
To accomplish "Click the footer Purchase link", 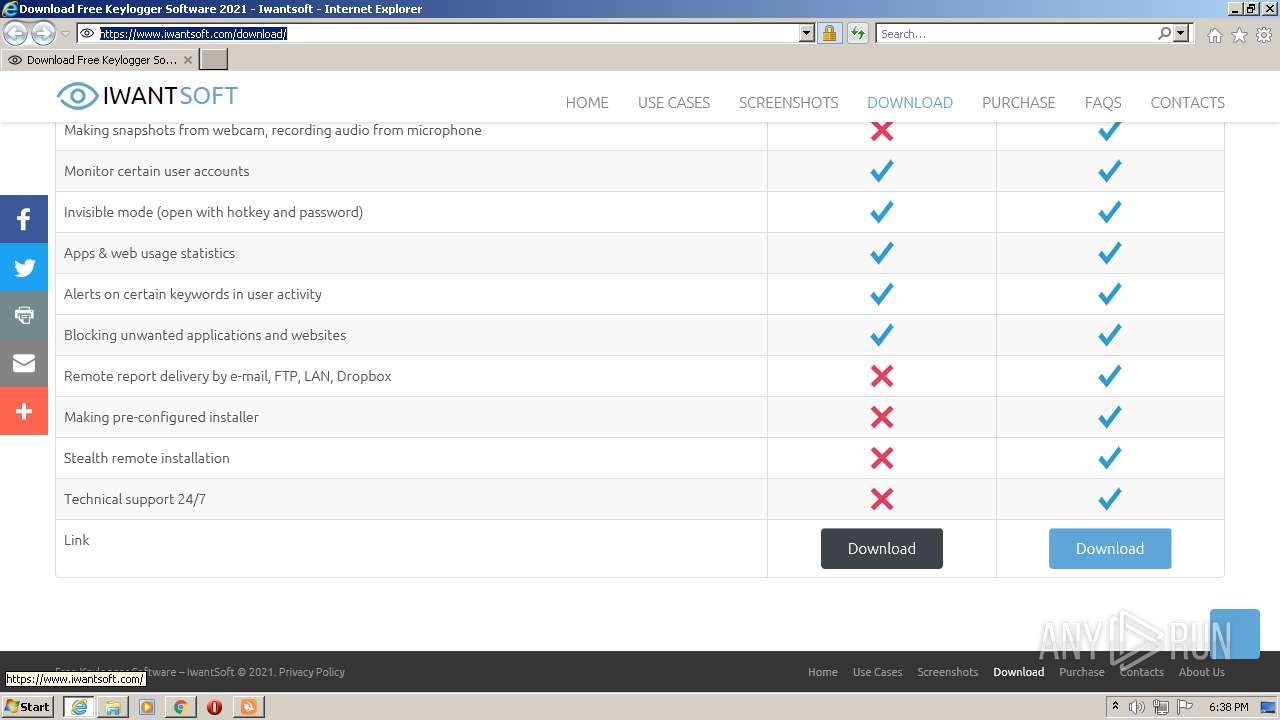I will (x=1082, y=672).
